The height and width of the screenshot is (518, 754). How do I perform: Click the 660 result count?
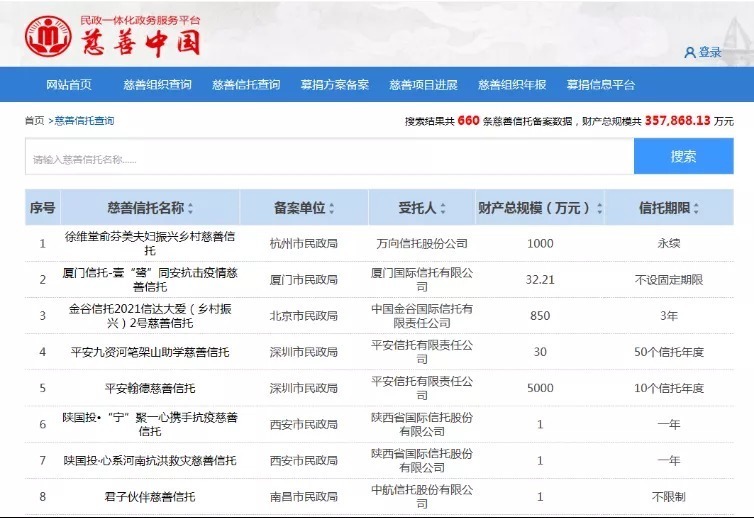pyautogui.click(x=468, y=120)
